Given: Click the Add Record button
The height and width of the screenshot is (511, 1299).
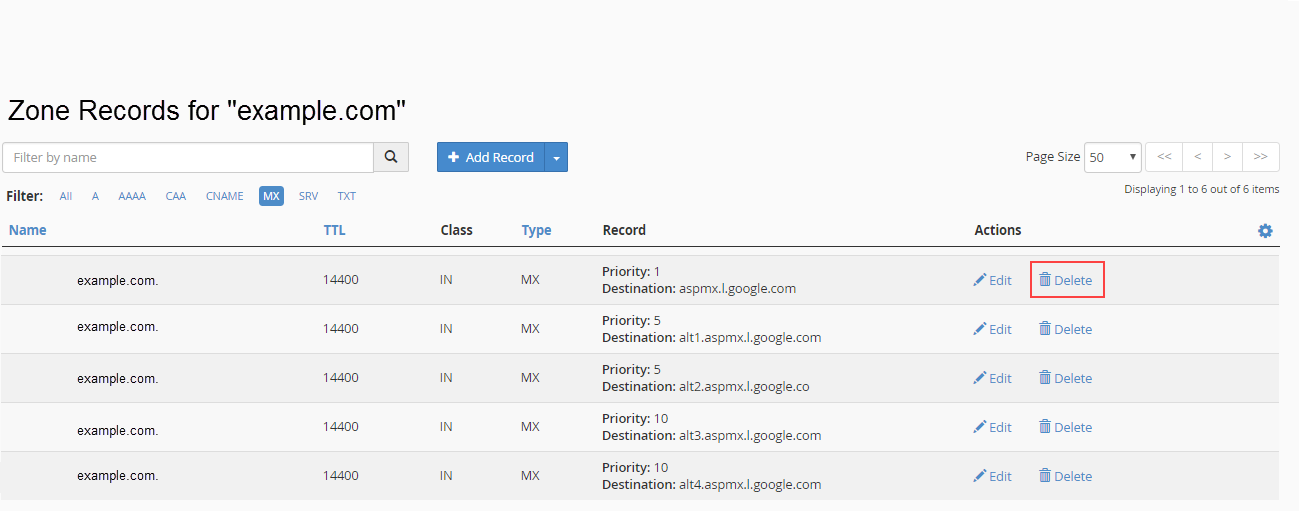Looking at the screenshot, I should (x=491, y=157).
